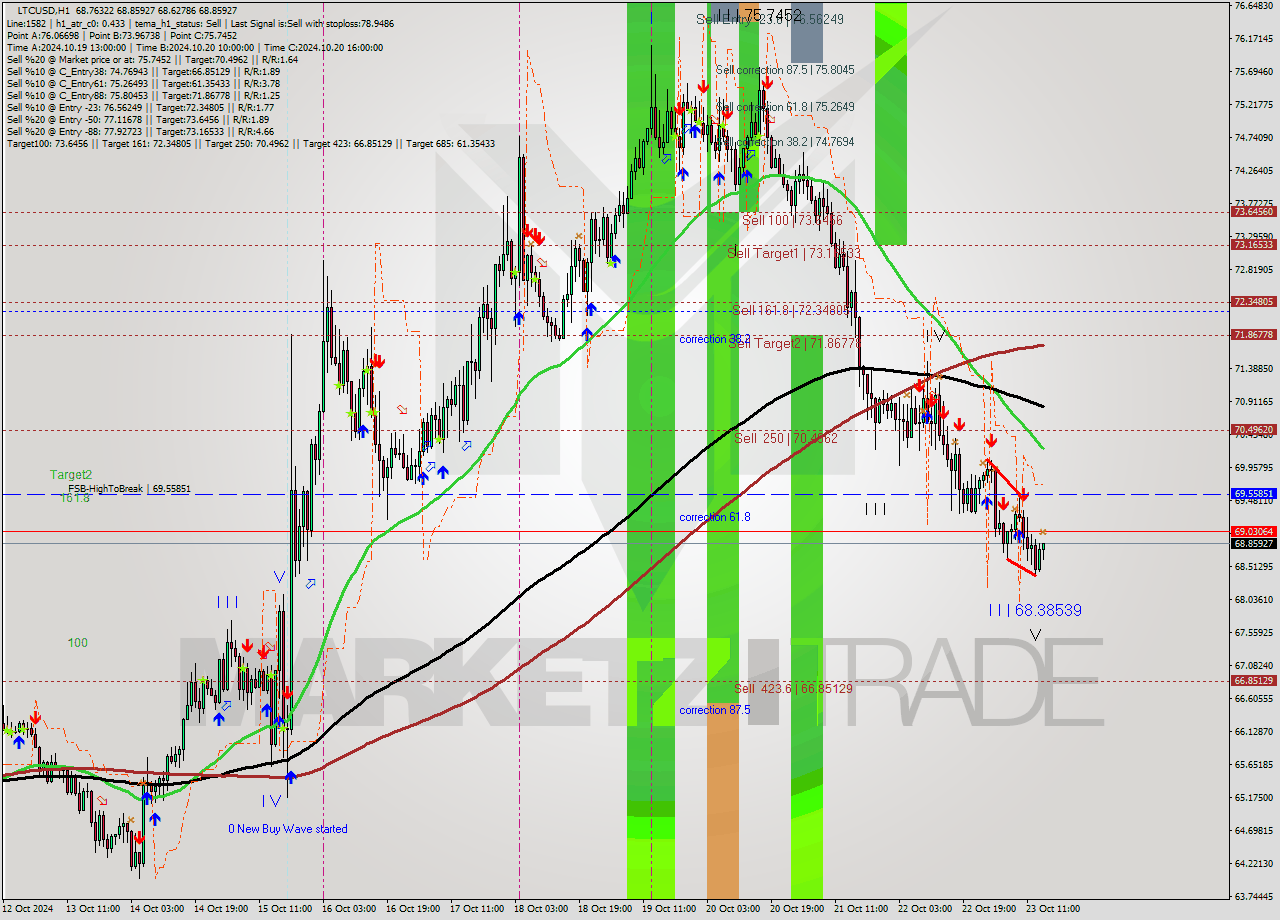Click the 'Sell 250 | 70.4962' label

(x=786, y=438)
